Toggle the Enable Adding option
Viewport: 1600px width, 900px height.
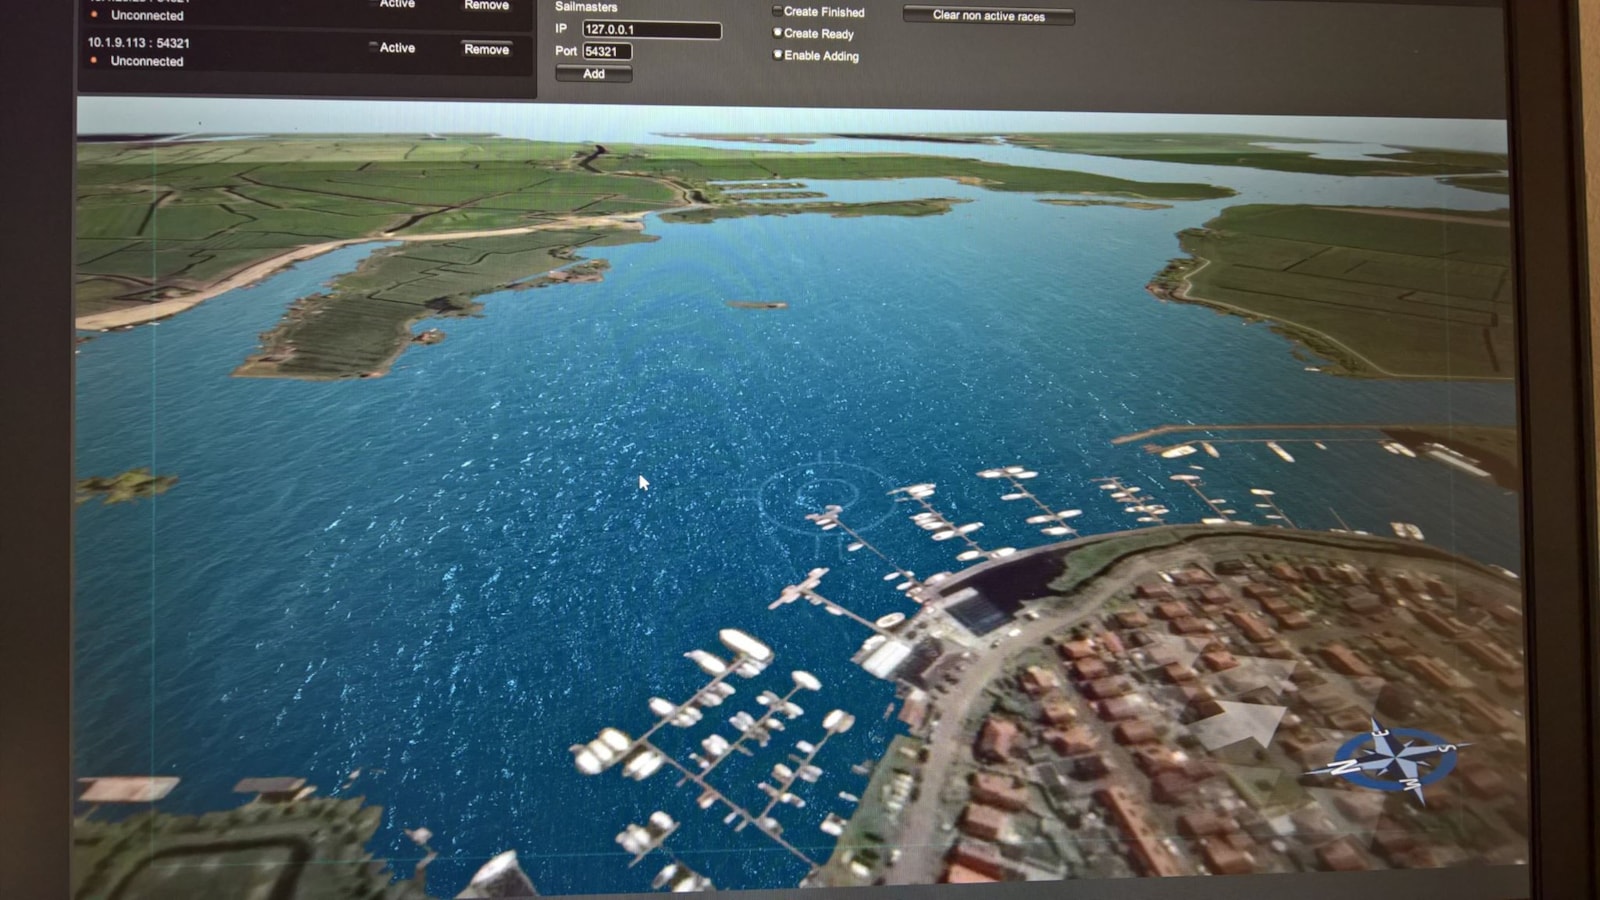click(x=777, y=55)
